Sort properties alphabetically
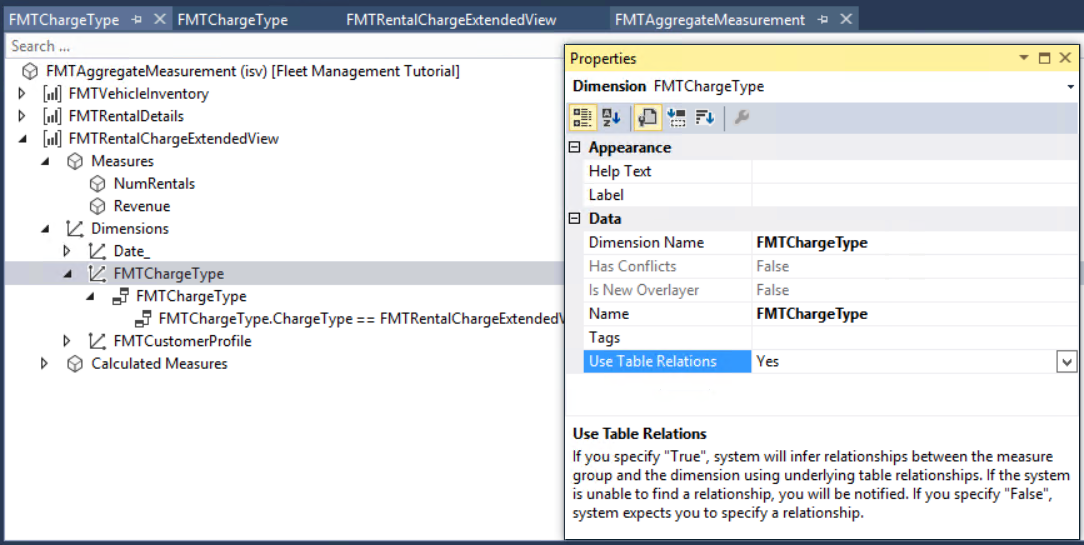Image resolution: width=1084 pixels, height=545 pixels. coord(611,118)
